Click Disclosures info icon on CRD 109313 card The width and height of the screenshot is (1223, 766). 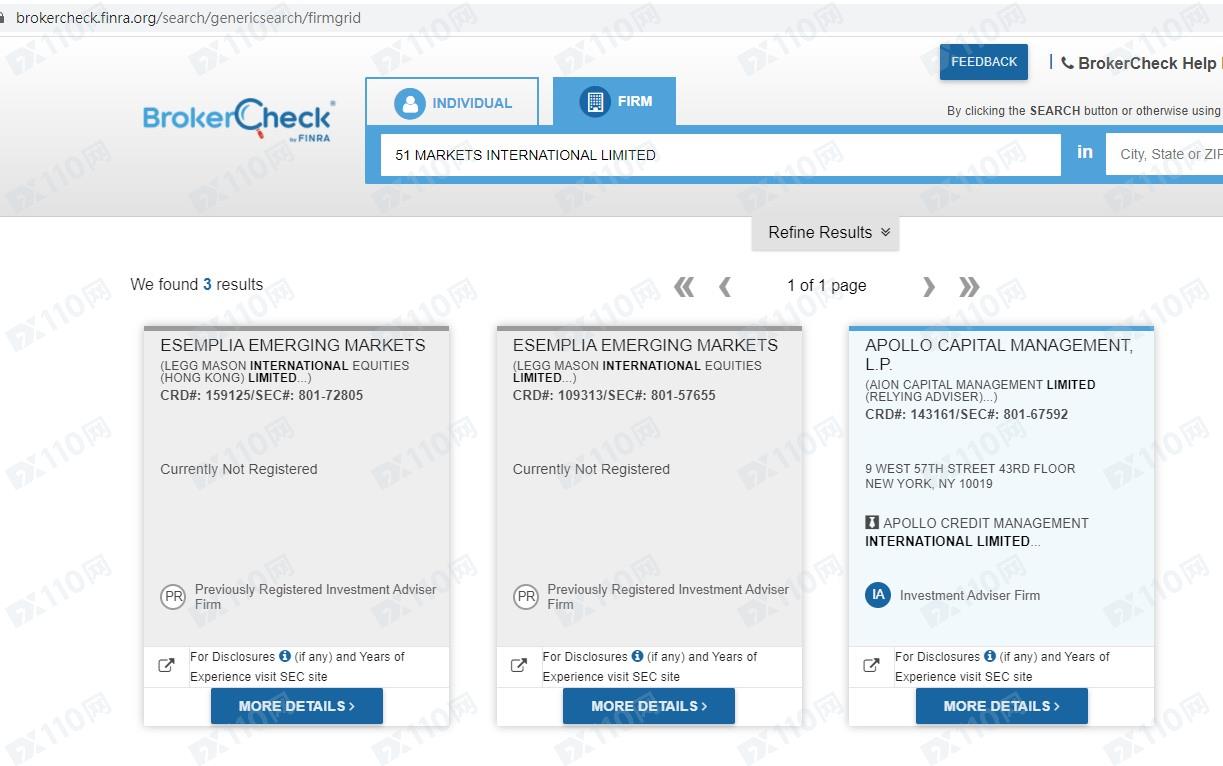point(637,656)
